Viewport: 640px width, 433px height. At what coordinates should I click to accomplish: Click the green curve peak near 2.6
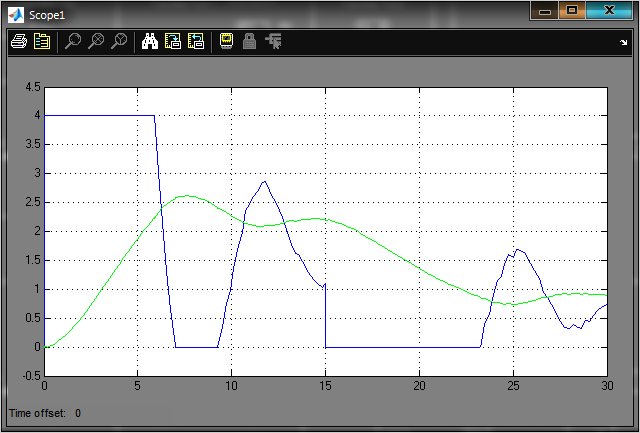(x=186, y=195)
